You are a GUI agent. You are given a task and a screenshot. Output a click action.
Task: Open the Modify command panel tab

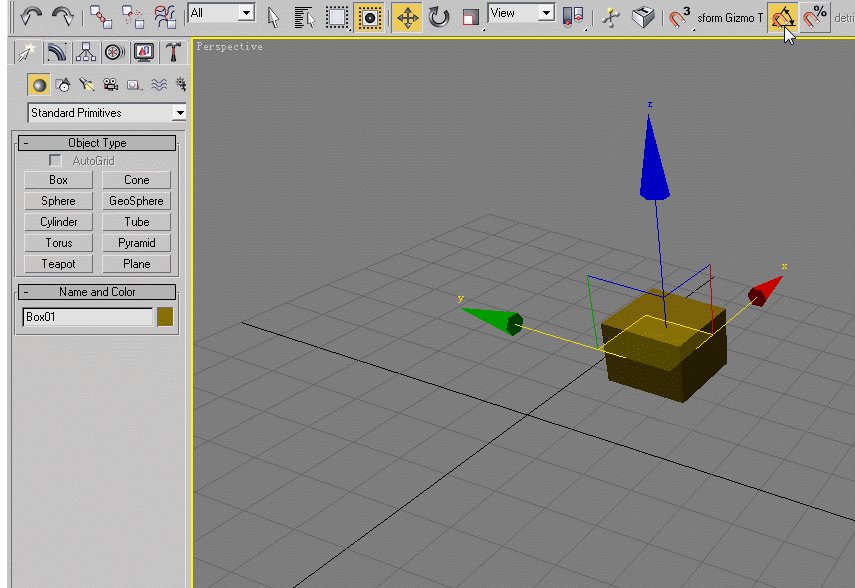(x=56, y=52)
